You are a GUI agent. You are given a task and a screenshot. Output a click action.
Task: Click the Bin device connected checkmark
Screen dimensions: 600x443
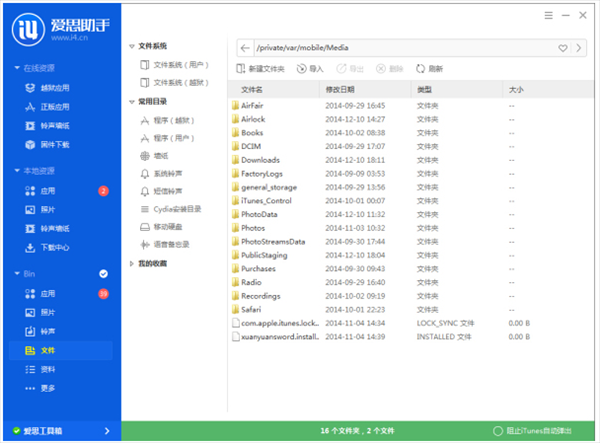pos(103,274)
